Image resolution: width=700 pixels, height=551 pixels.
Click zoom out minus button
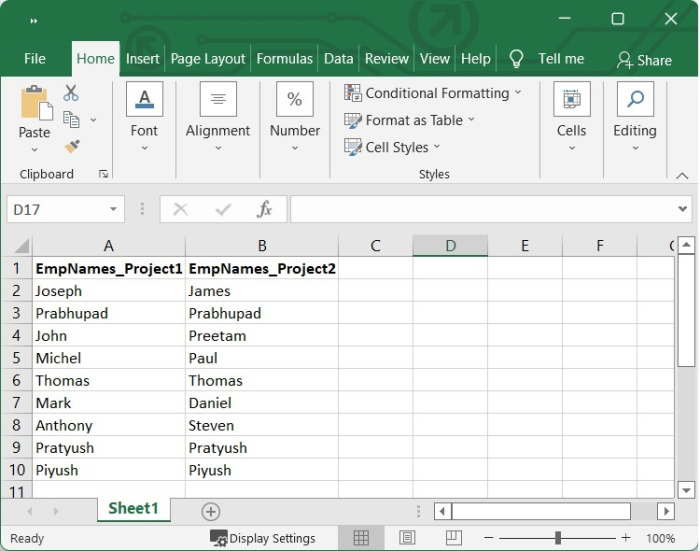point(489,538)
